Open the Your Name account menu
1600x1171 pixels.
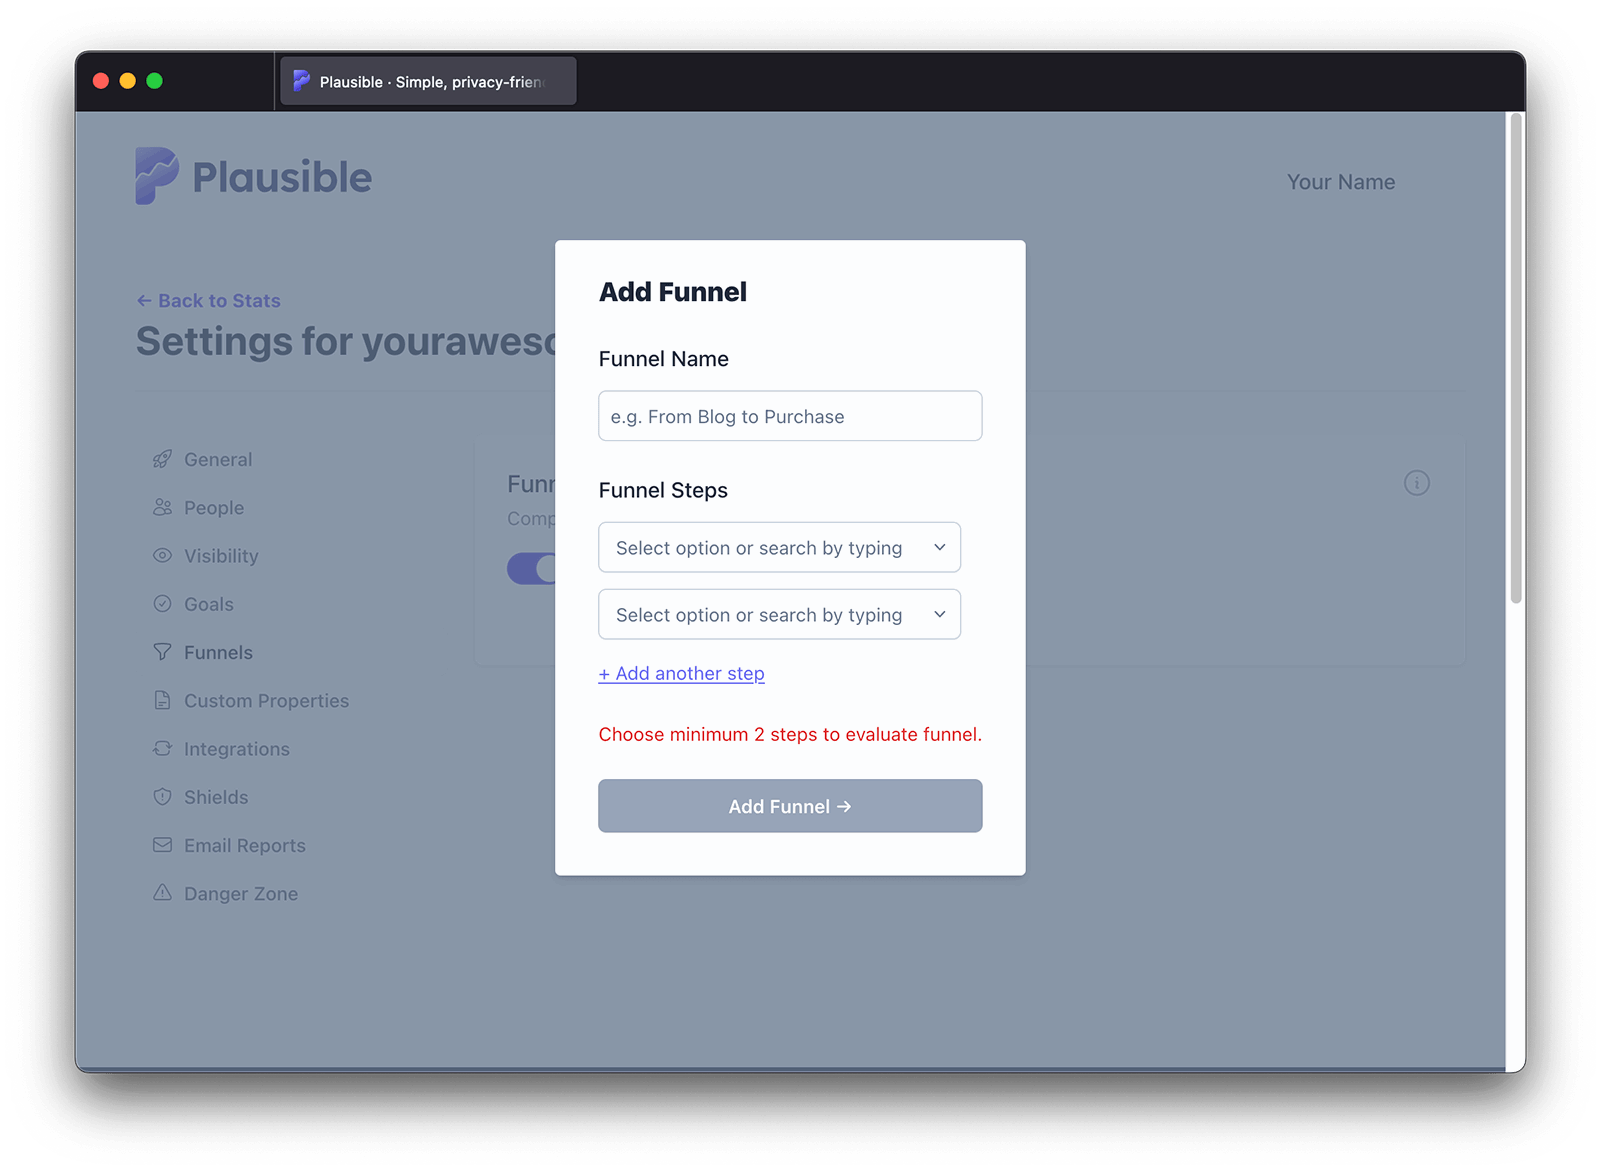(1340, 182)
